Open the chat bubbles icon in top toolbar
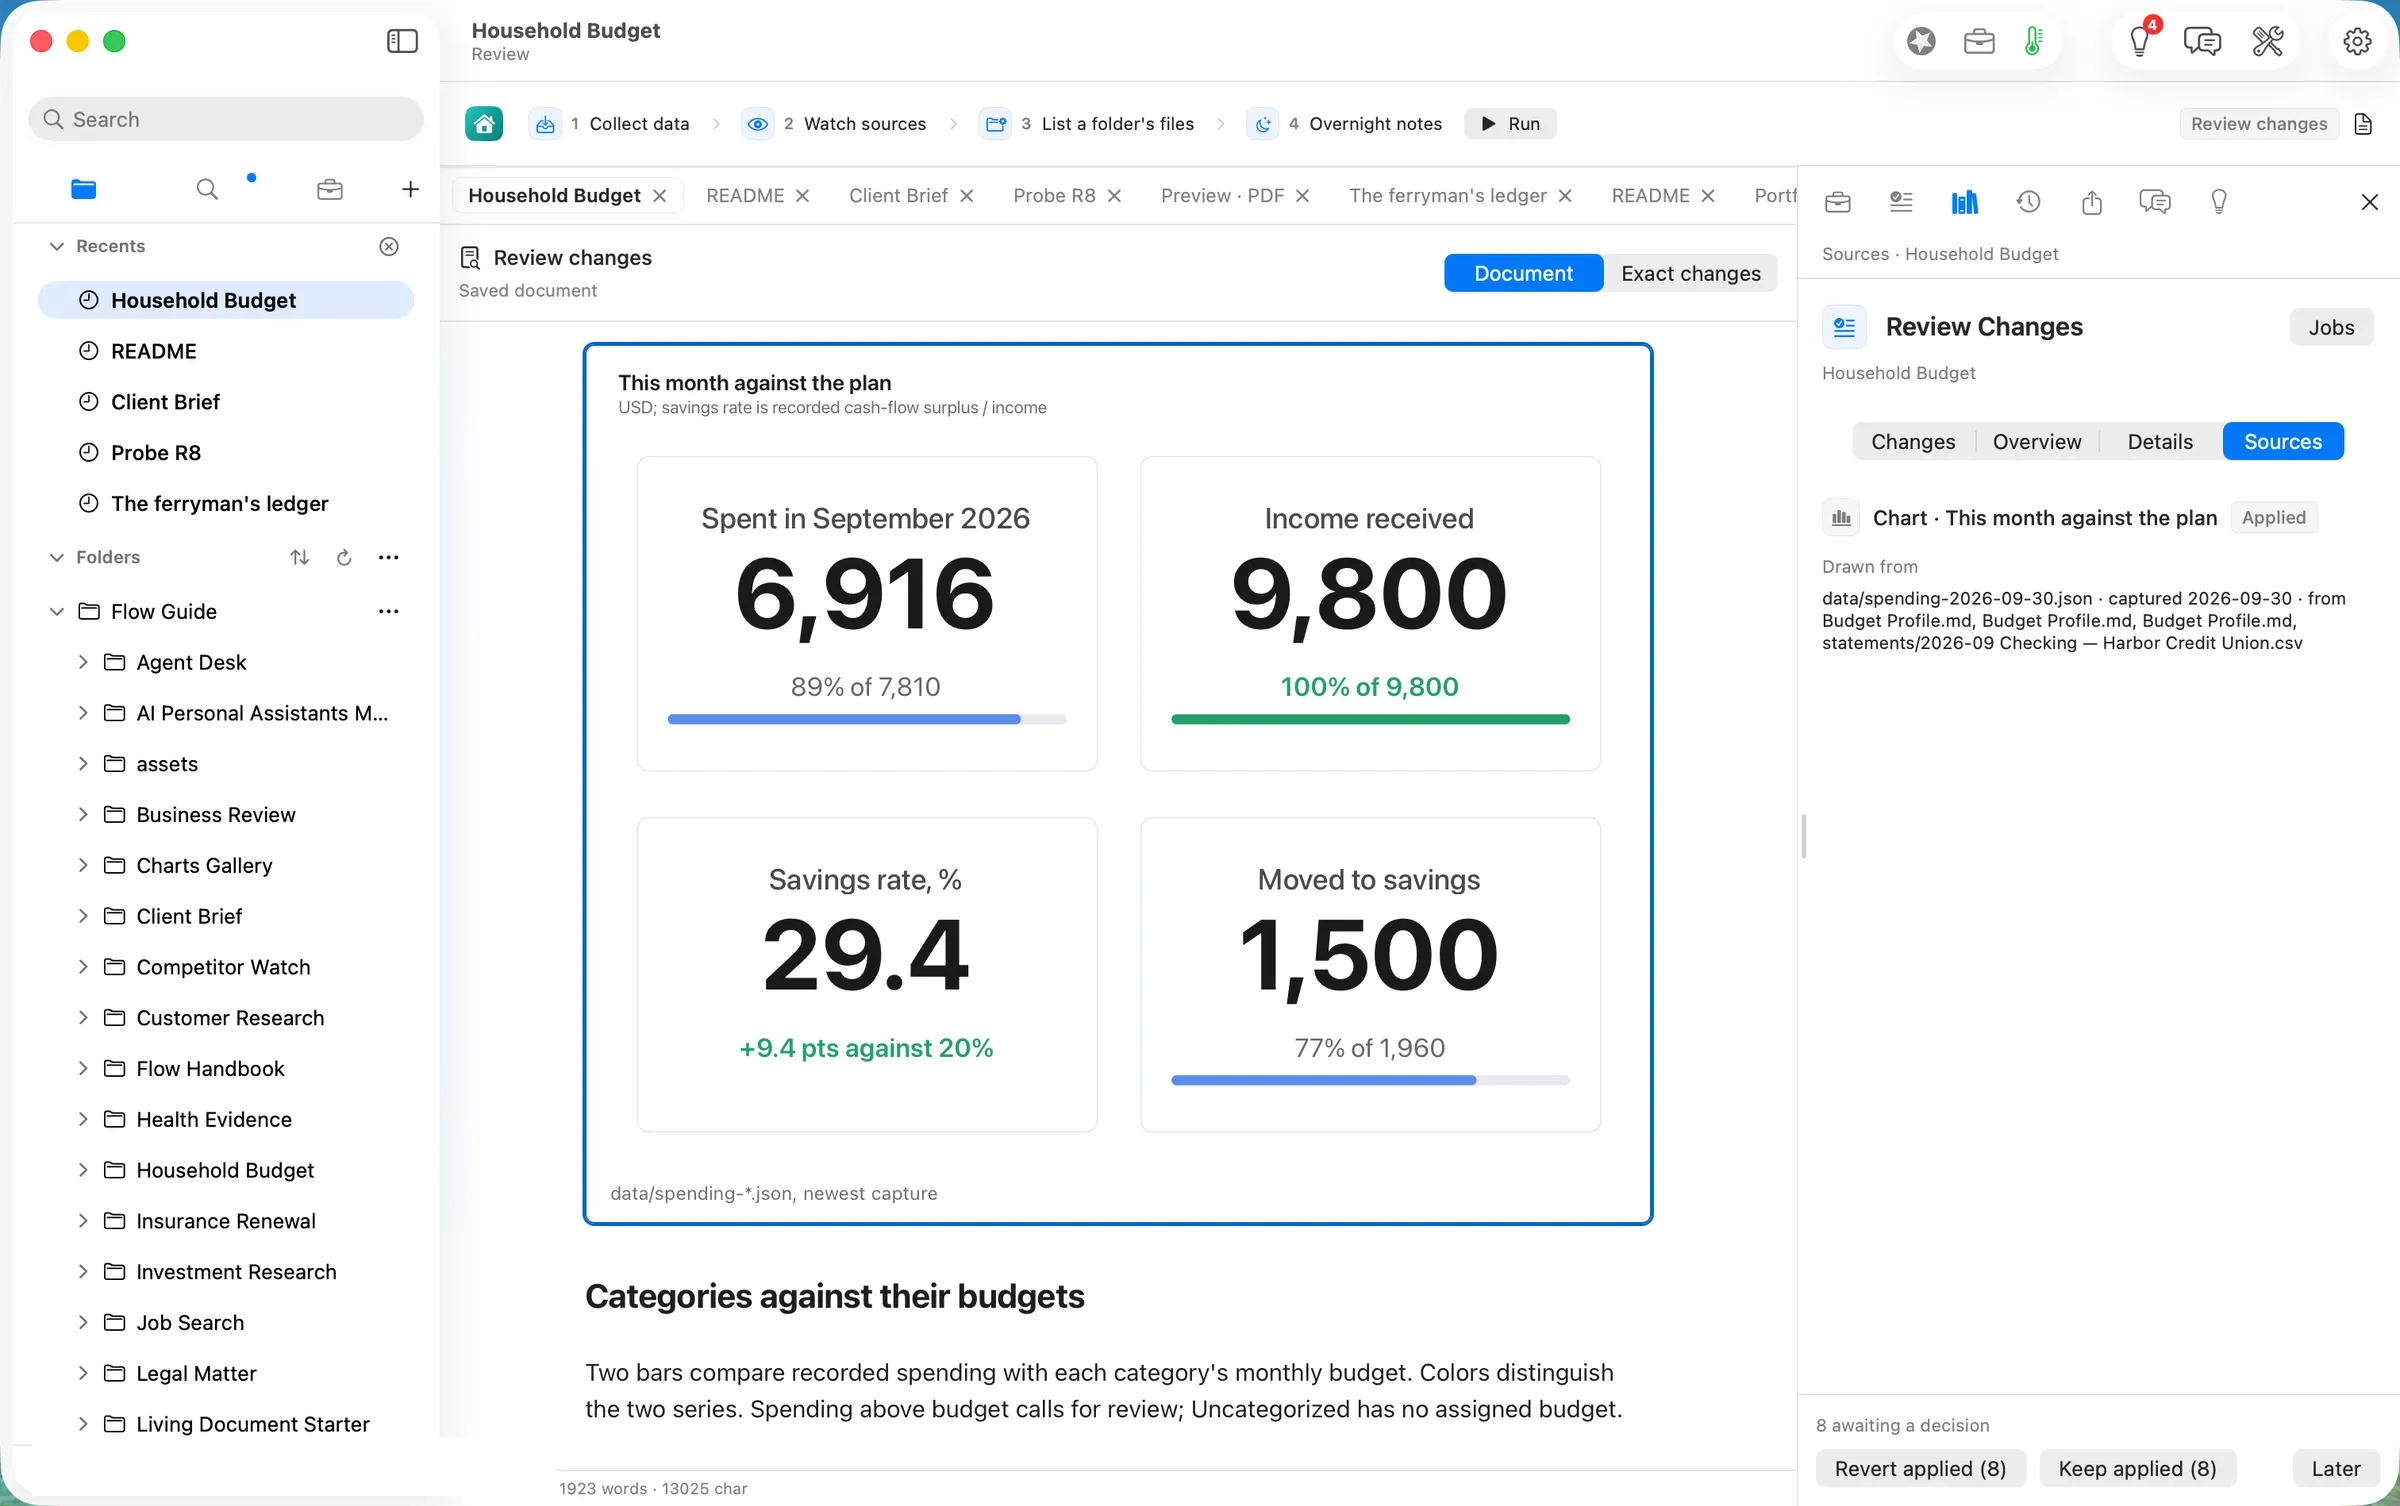The width and height of the screenshot is (2400, 1506). [2202, 41]
